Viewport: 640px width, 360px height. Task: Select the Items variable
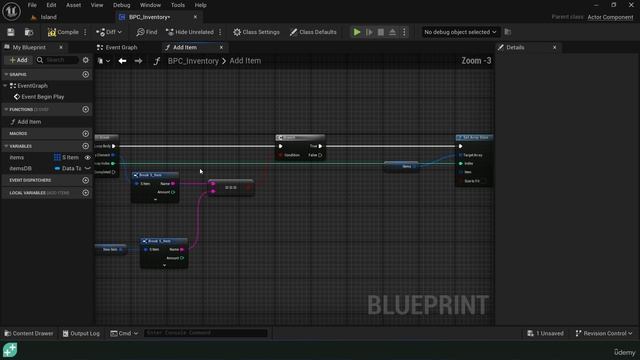click(17, 157)
